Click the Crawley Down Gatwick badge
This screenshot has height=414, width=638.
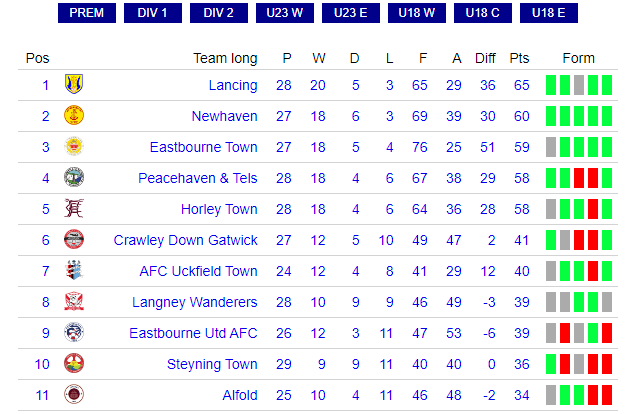coord(74,239)
